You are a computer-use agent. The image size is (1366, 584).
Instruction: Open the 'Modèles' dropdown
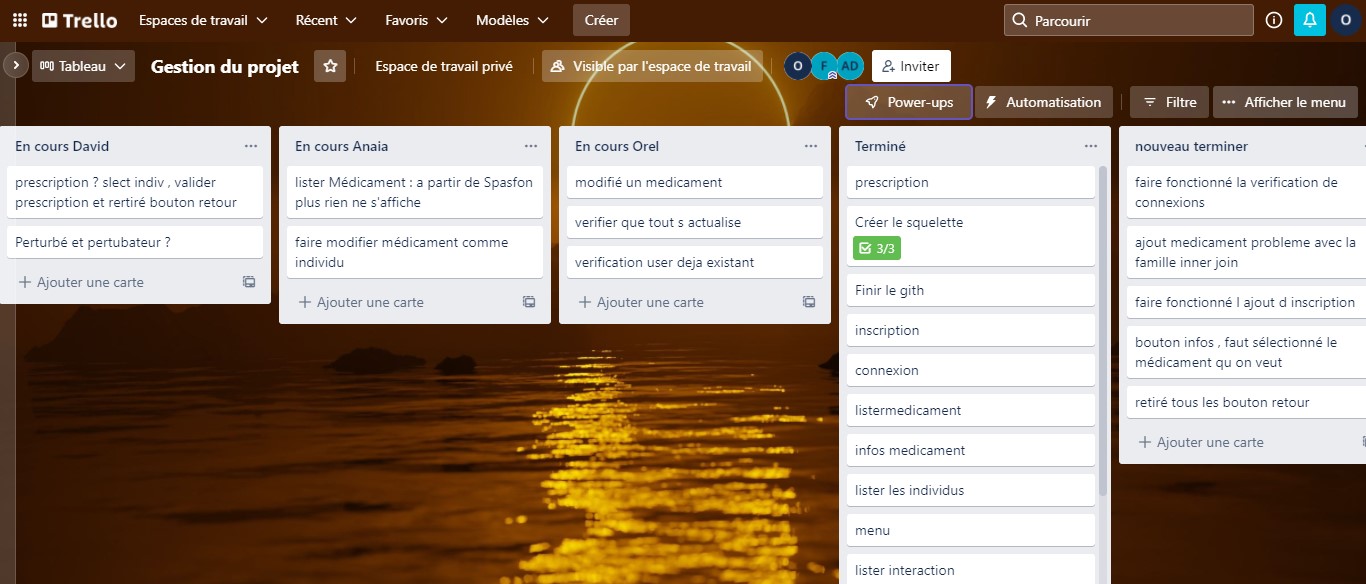(x=512, y=20)
